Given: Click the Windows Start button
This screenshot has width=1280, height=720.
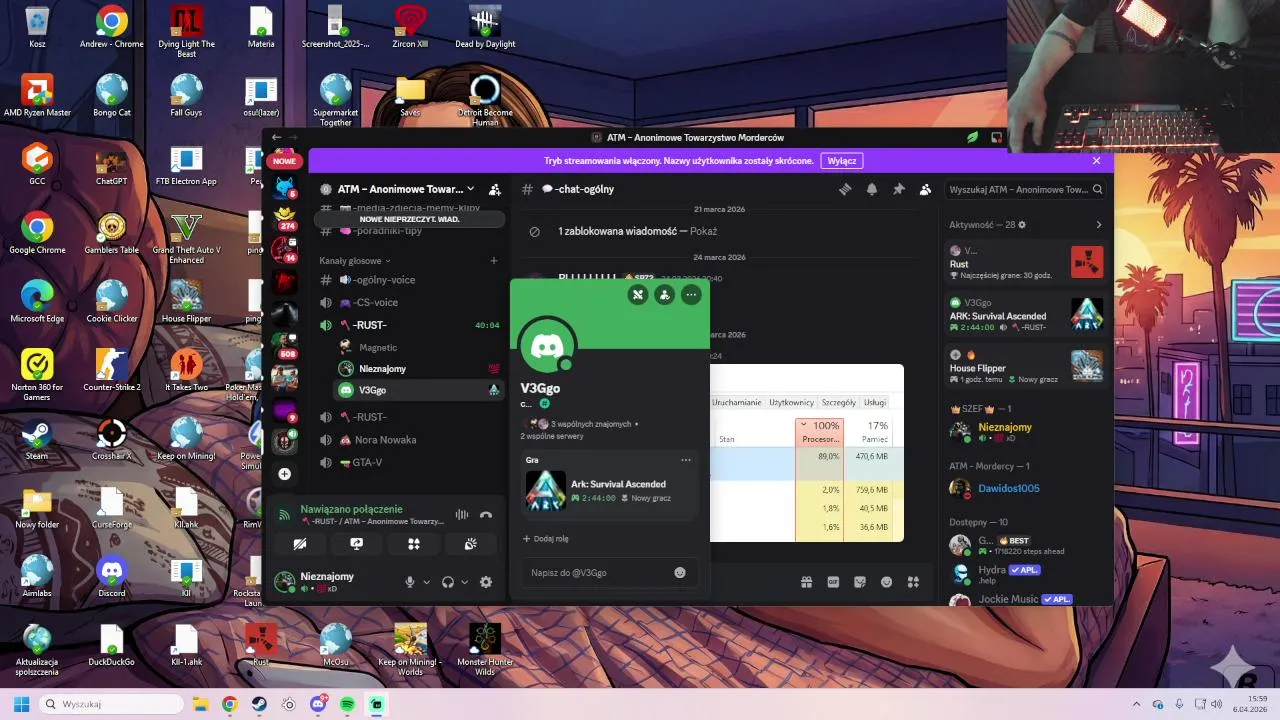Looking at the screenshot, I should point(21,704).
